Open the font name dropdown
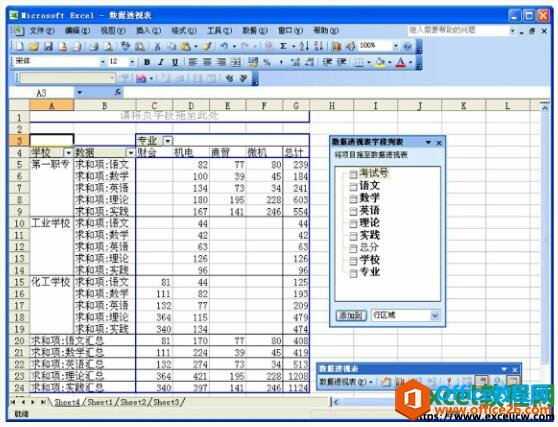 pos(102,62)
